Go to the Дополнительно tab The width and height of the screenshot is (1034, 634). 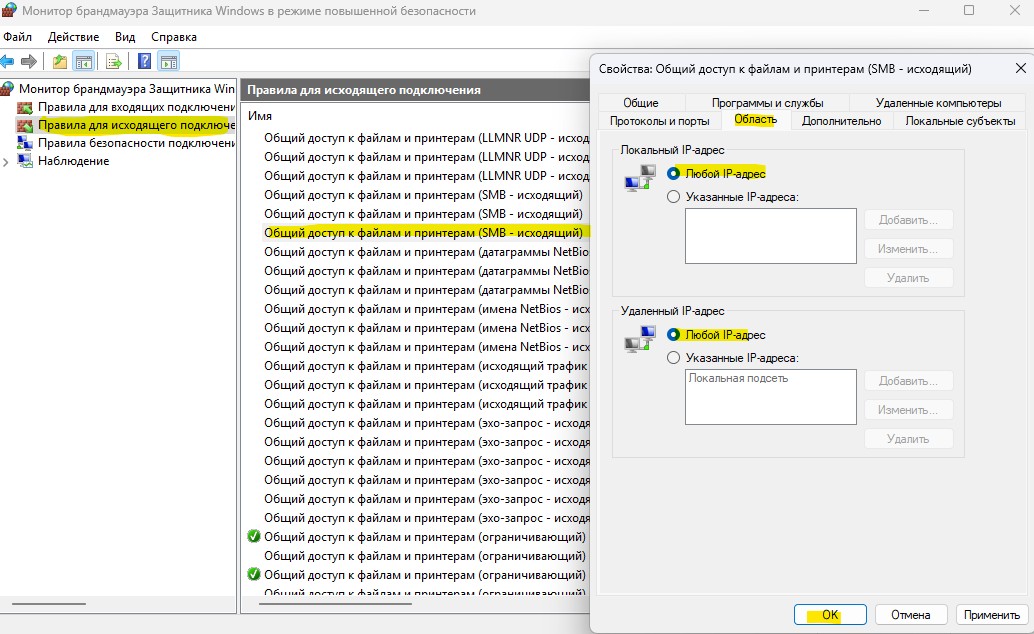[x=841, y=121]
